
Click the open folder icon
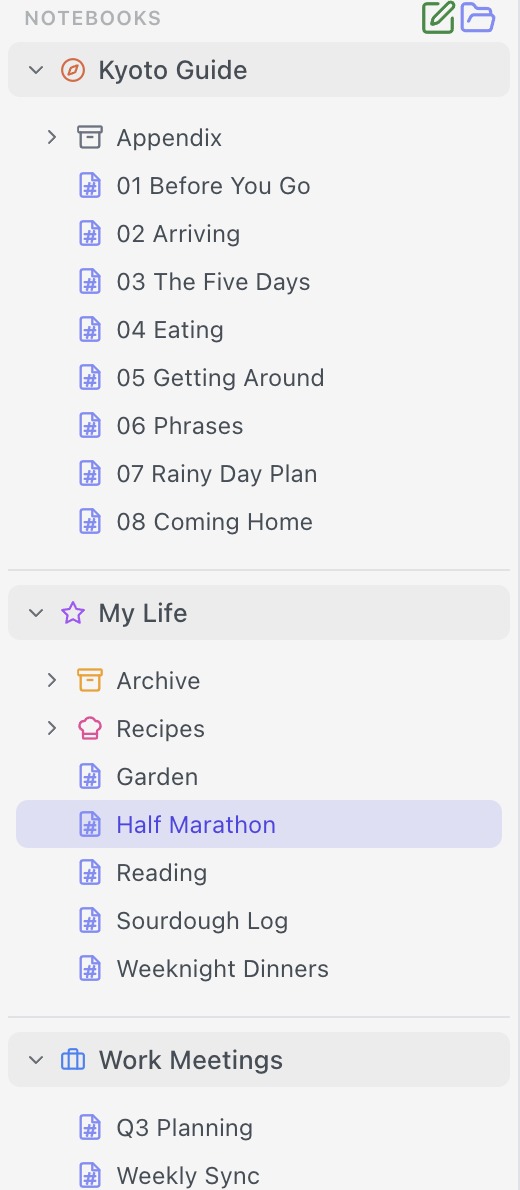point(478,17)
